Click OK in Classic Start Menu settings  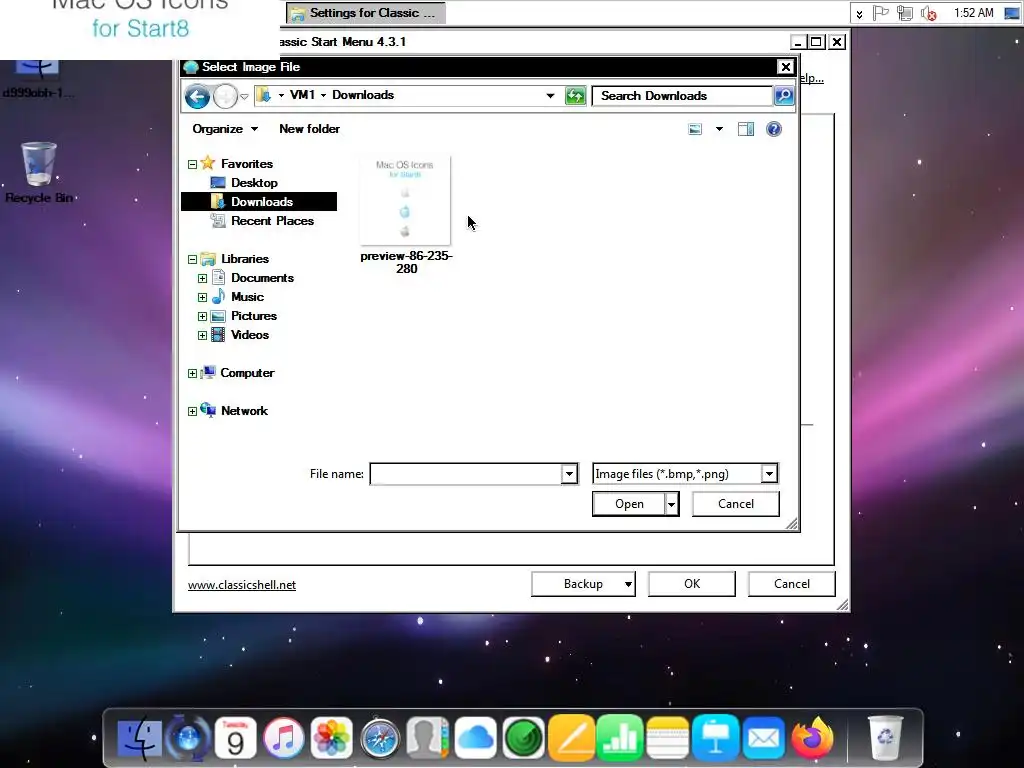(692, 584)
